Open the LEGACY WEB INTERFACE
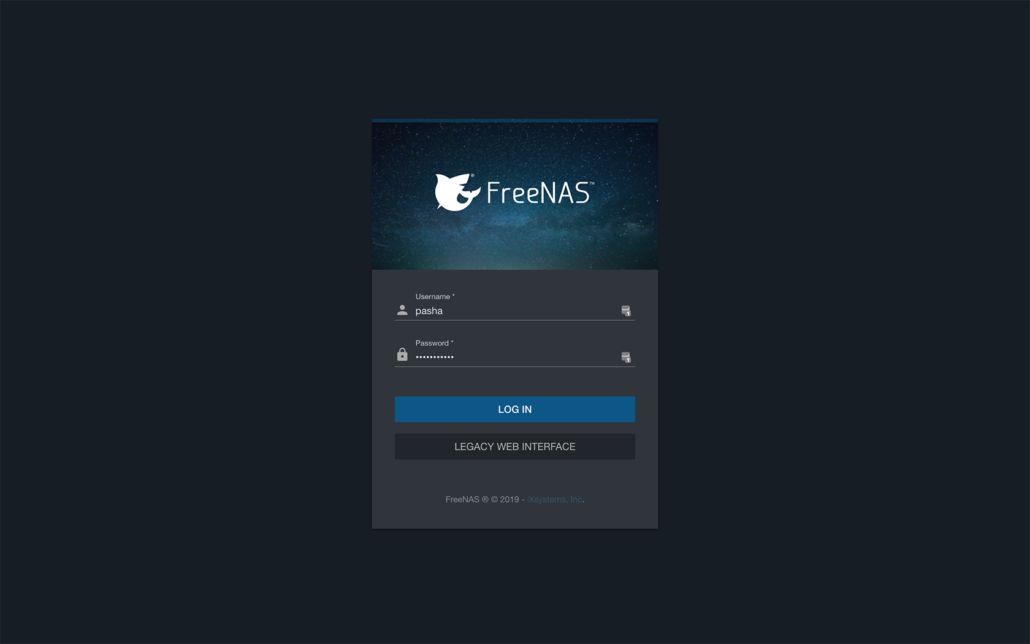This screenshot has height=644, width=1030. (514, 446)
